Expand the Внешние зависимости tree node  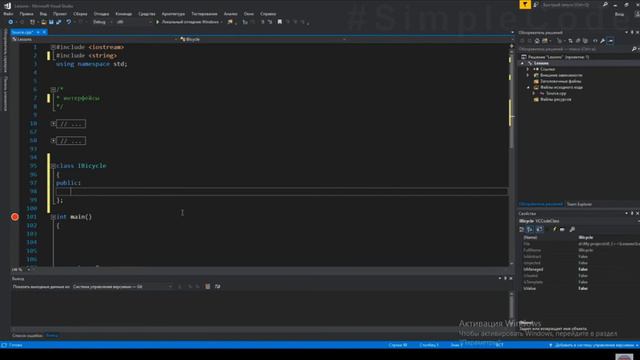click(x=528, y=76)
